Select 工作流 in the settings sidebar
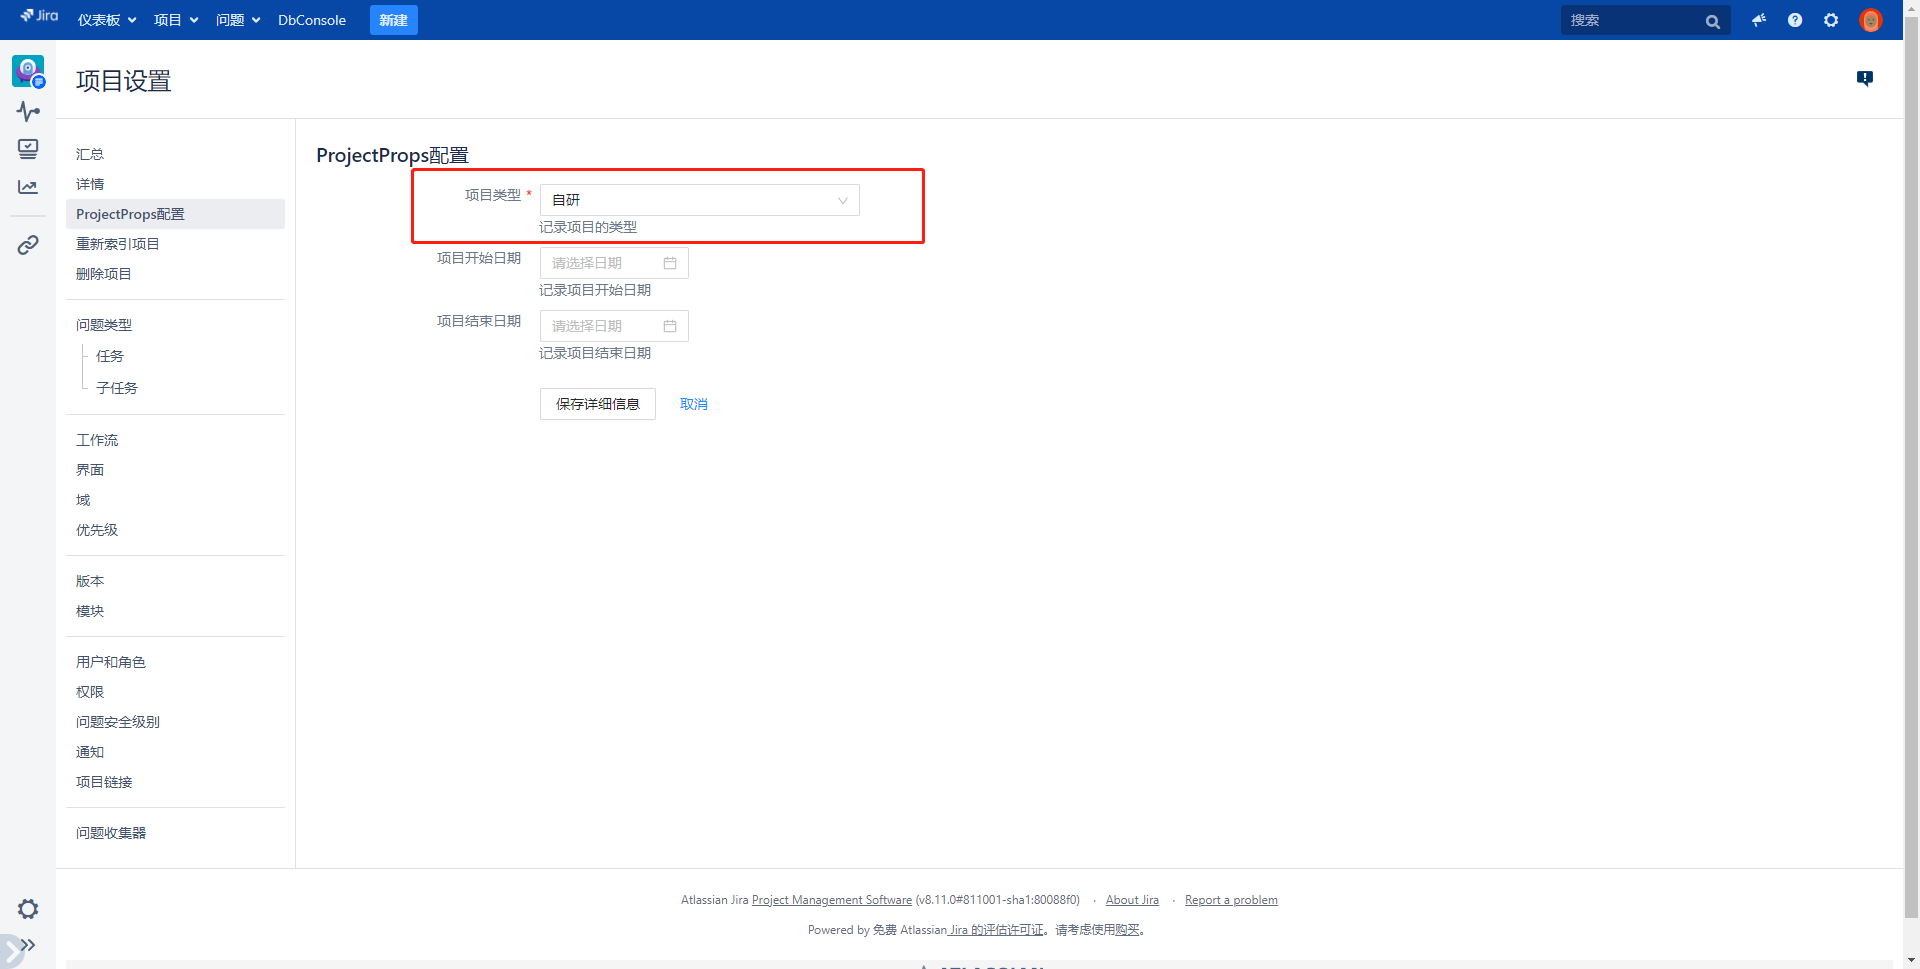The image size is (1920, 969). (x=97, y=440)
